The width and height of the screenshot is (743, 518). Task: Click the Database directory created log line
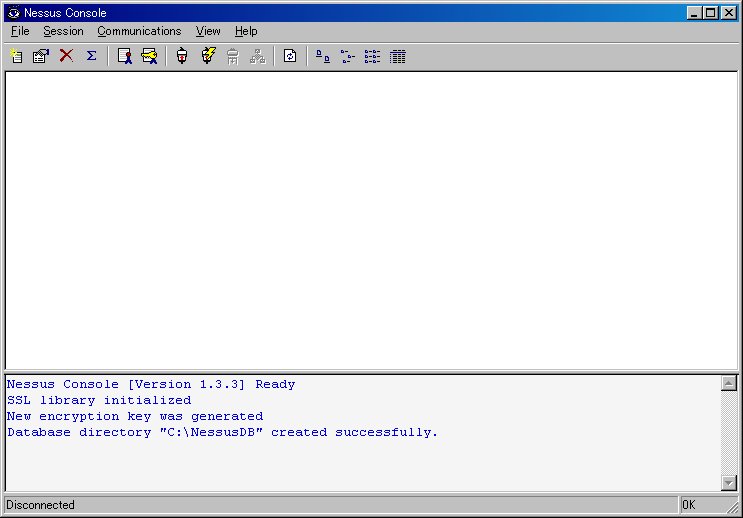point(222,433)
